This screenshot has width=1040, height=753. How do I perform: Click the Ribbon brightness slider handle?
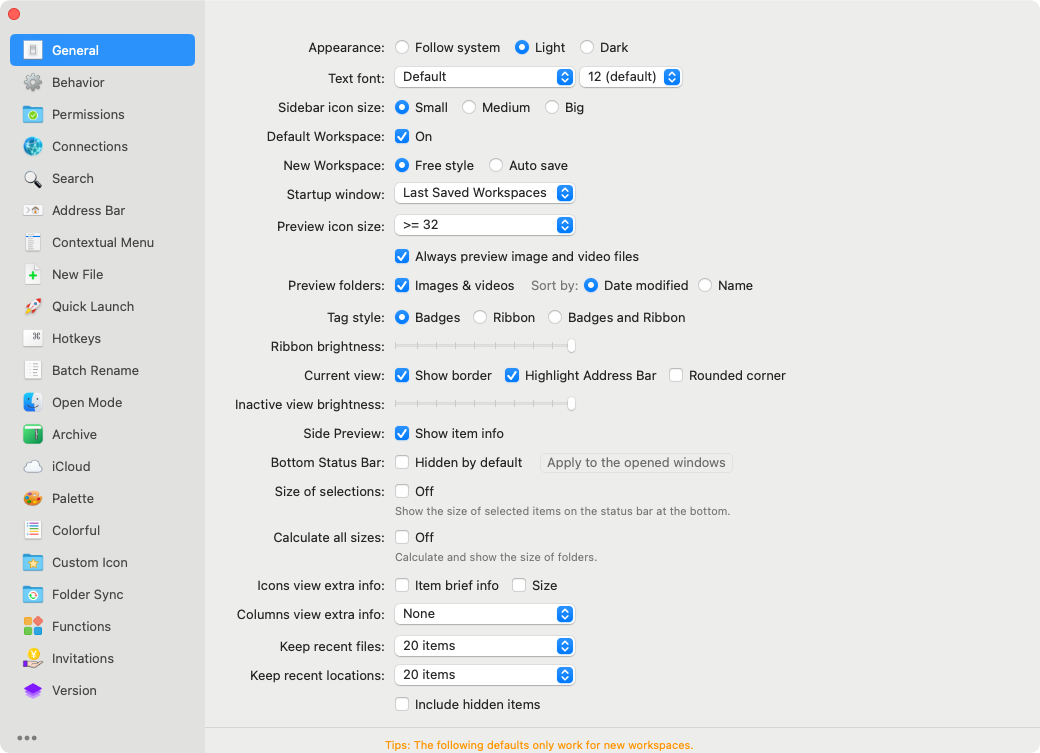pyautogui.click(x=571, y=346)
